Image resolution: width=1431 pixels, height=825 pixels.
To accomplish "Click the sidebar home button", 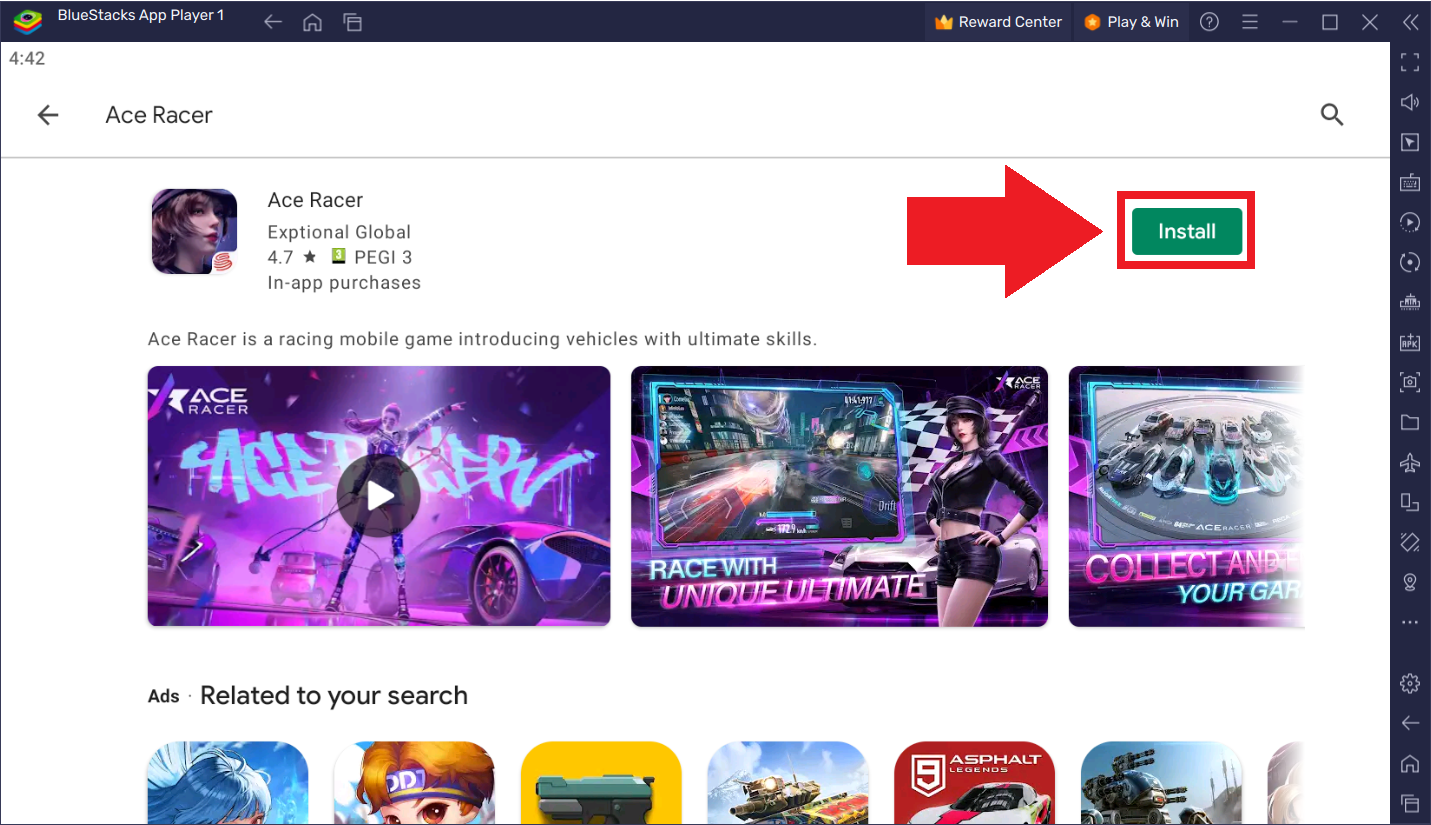I will (1410, 763).
